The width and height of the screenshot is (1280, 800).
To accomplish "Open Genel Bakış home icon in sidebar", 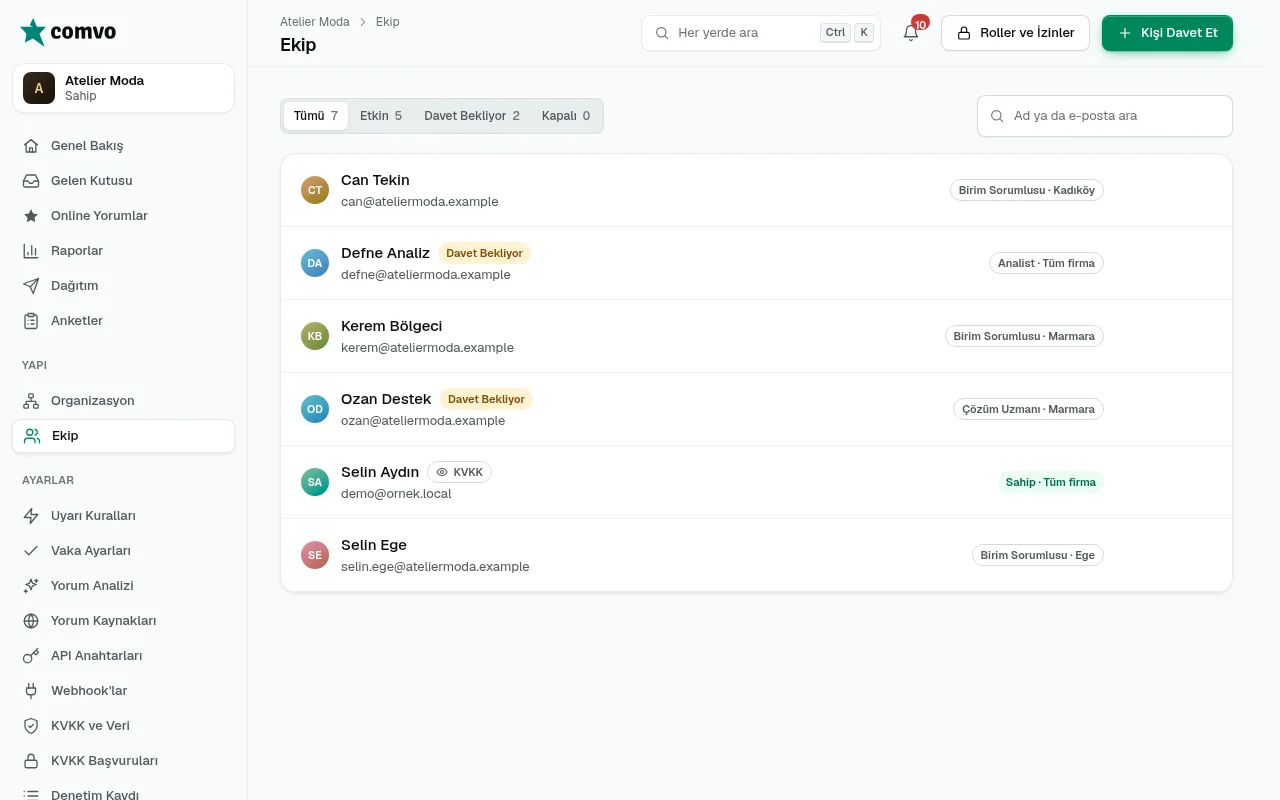I will 31,146.
